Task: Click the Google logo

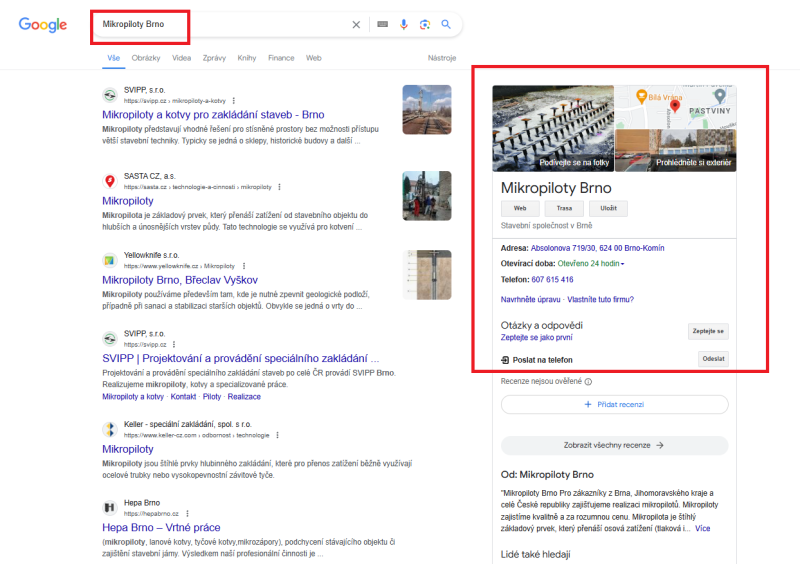Action: 42,24
